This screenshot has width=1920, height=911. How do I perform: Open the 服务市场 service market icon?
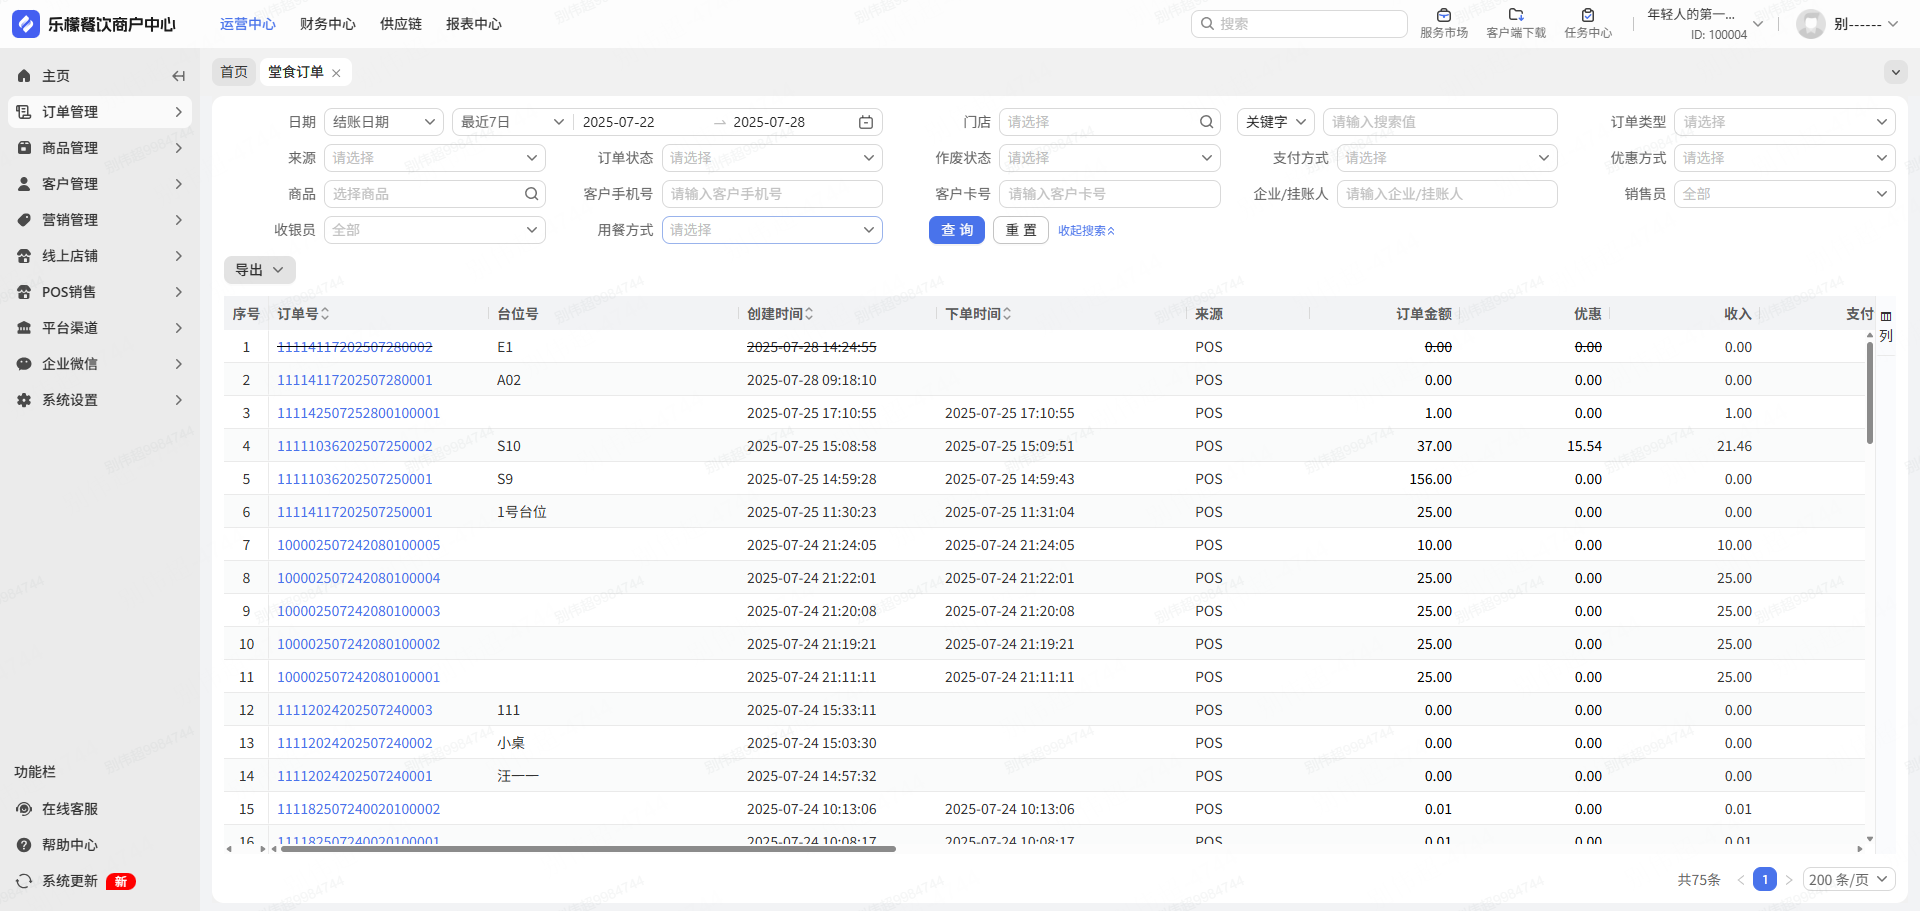pyautogui.click(x=1443, y=16)
